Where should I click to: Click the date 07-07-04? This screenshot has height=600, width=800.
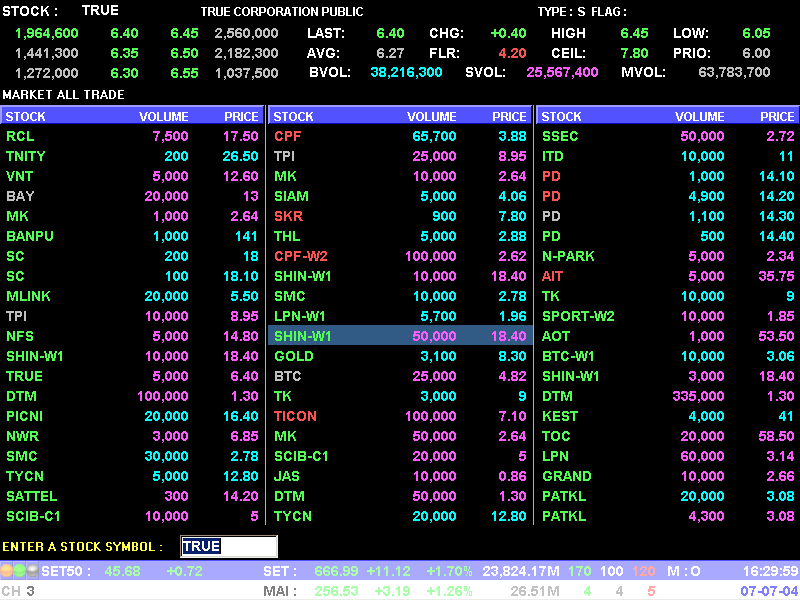coord(769,591)
